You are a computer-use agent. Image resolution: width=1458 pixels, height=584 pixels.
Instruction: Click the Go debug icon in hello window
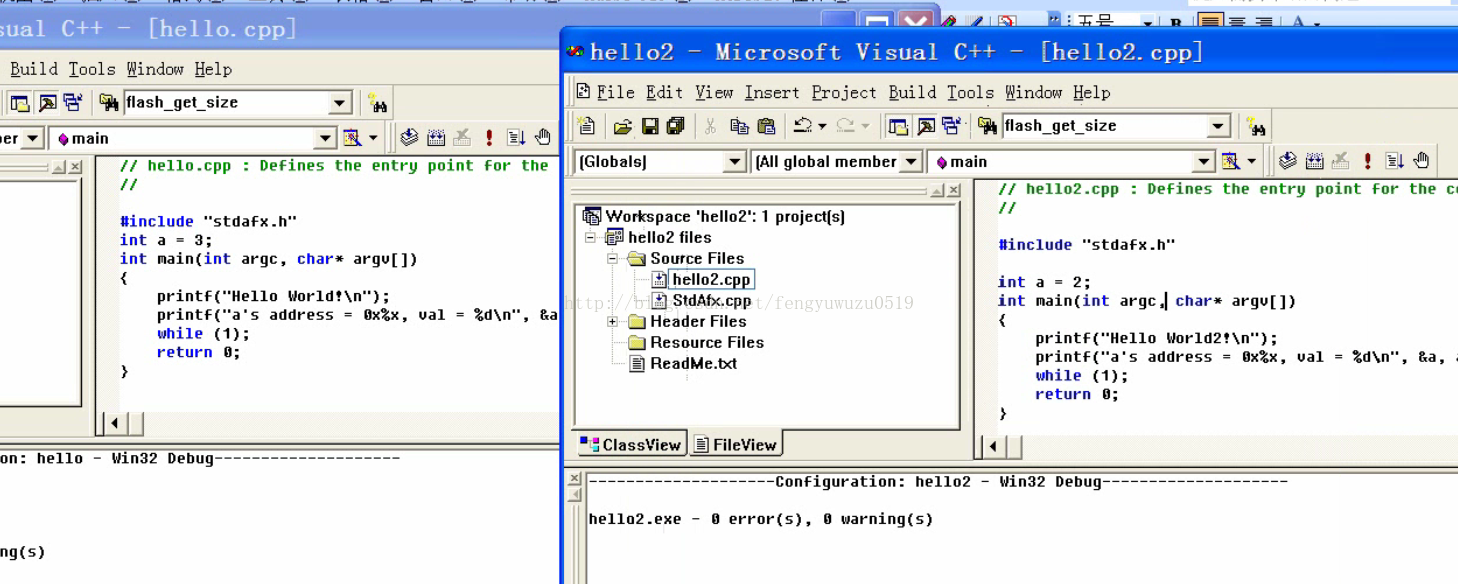[515, 138]
